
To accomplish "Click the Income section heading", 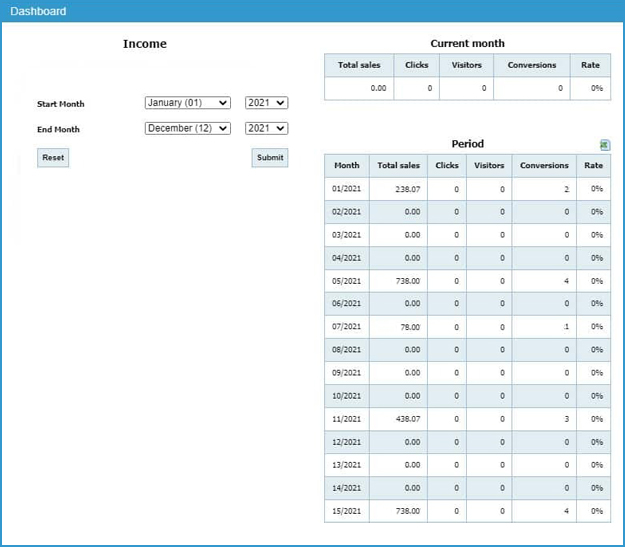I will point(145,44).
